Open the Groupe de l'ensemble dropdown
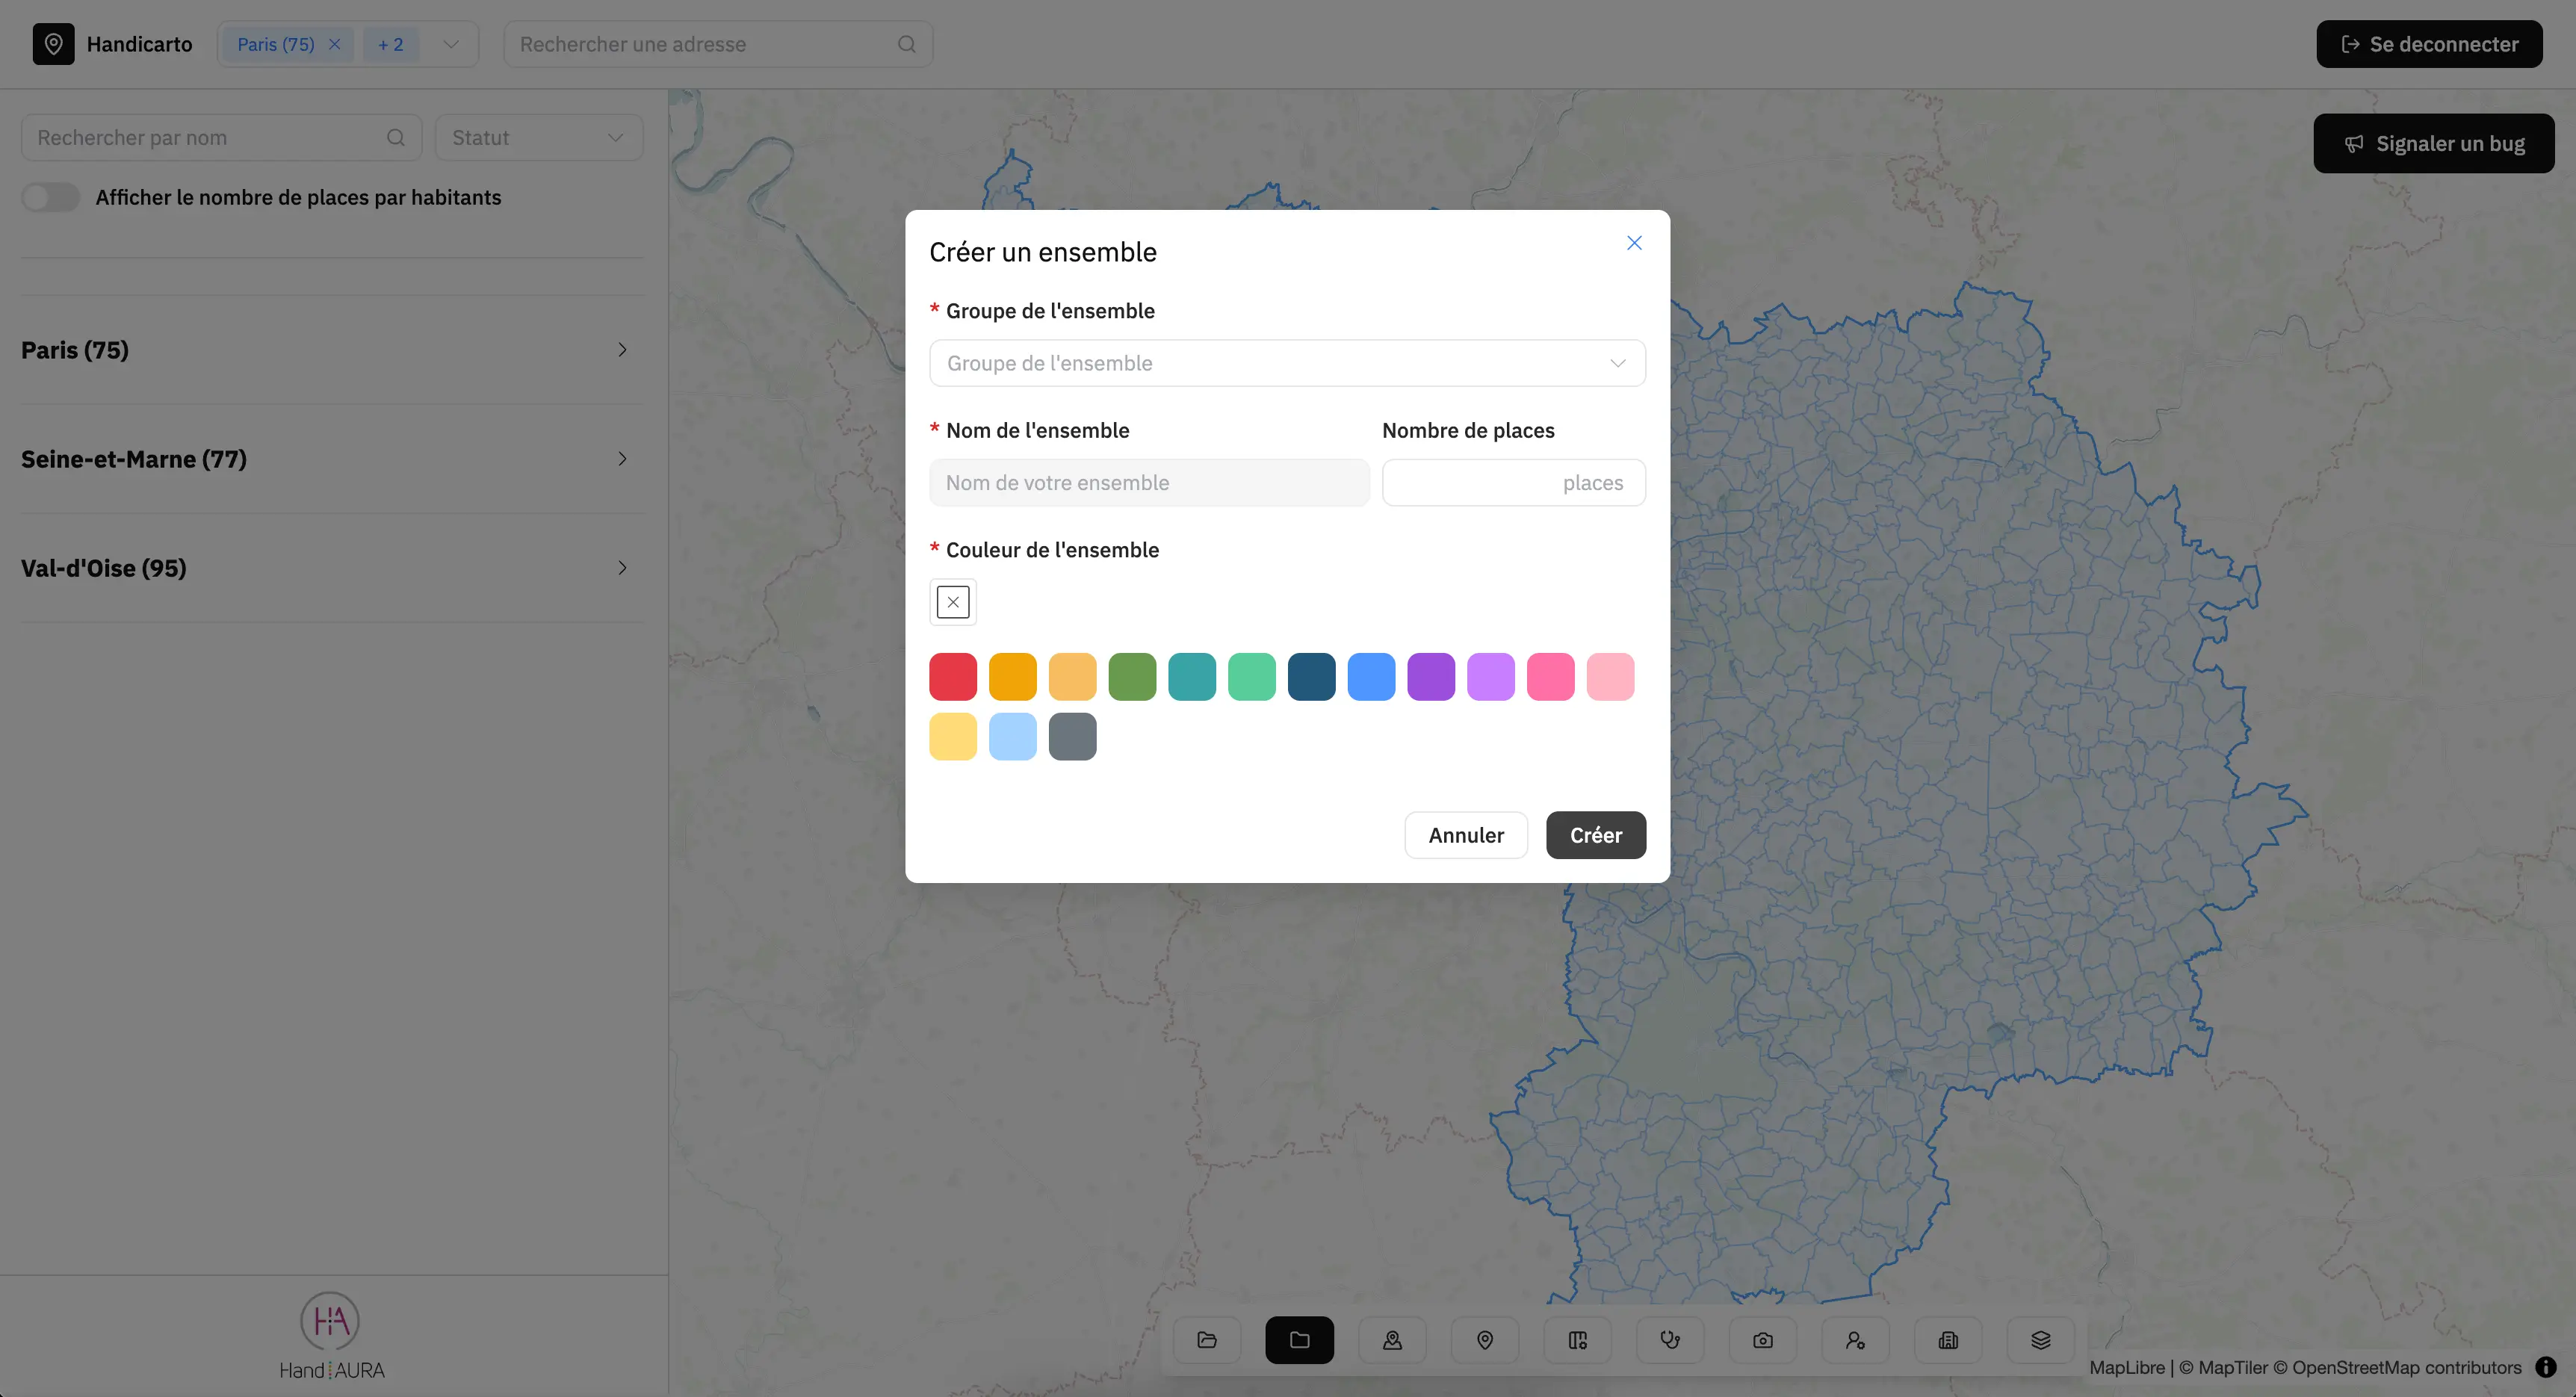 click(1287, 363)
